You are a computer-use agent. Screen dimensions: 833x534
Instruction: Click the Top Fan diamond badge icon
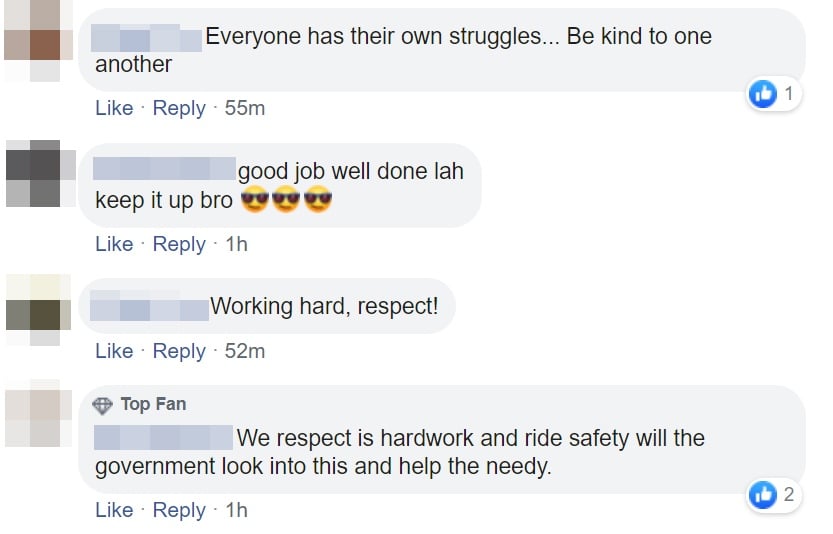click(x=102, y=405)
